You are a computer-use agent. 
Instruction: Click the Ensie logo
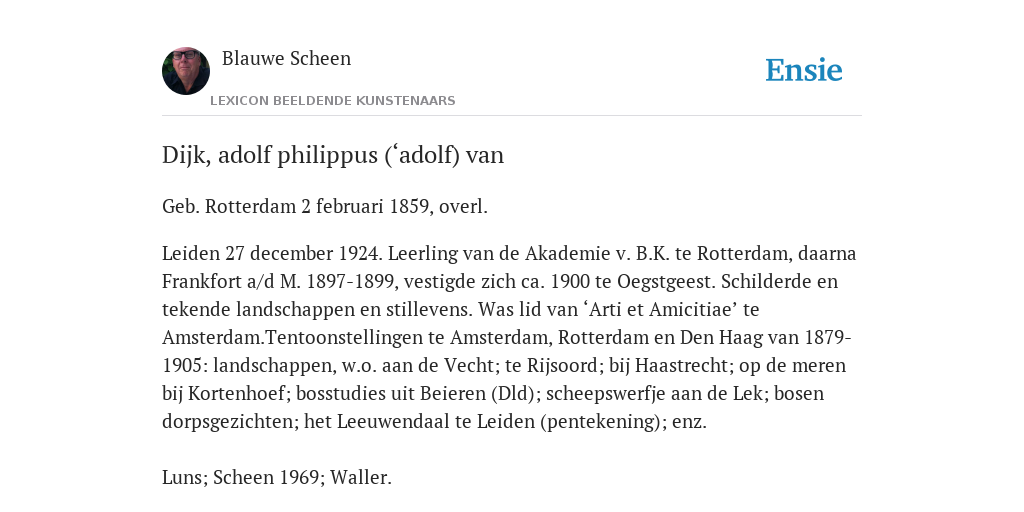point(804,70)
